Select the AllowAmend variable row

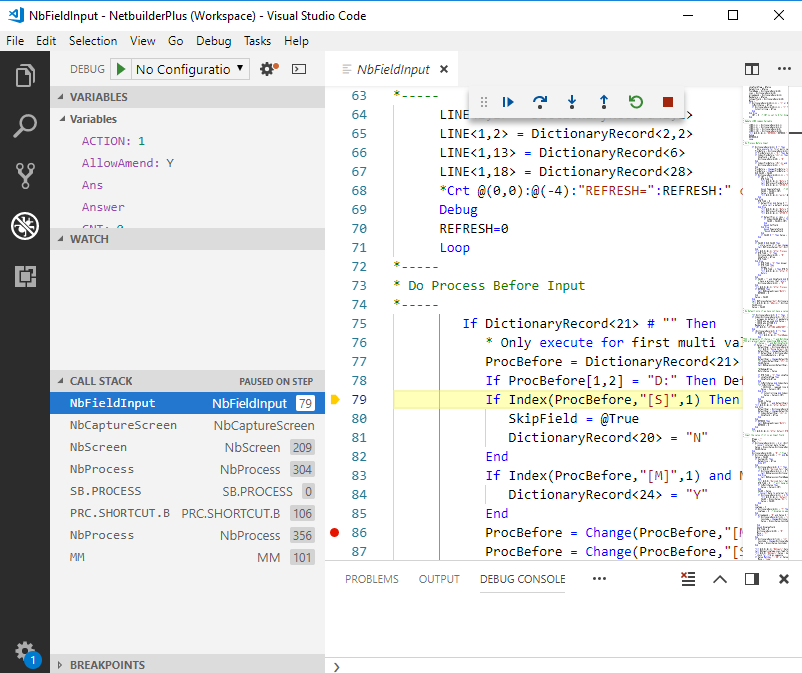pos(187,163)
